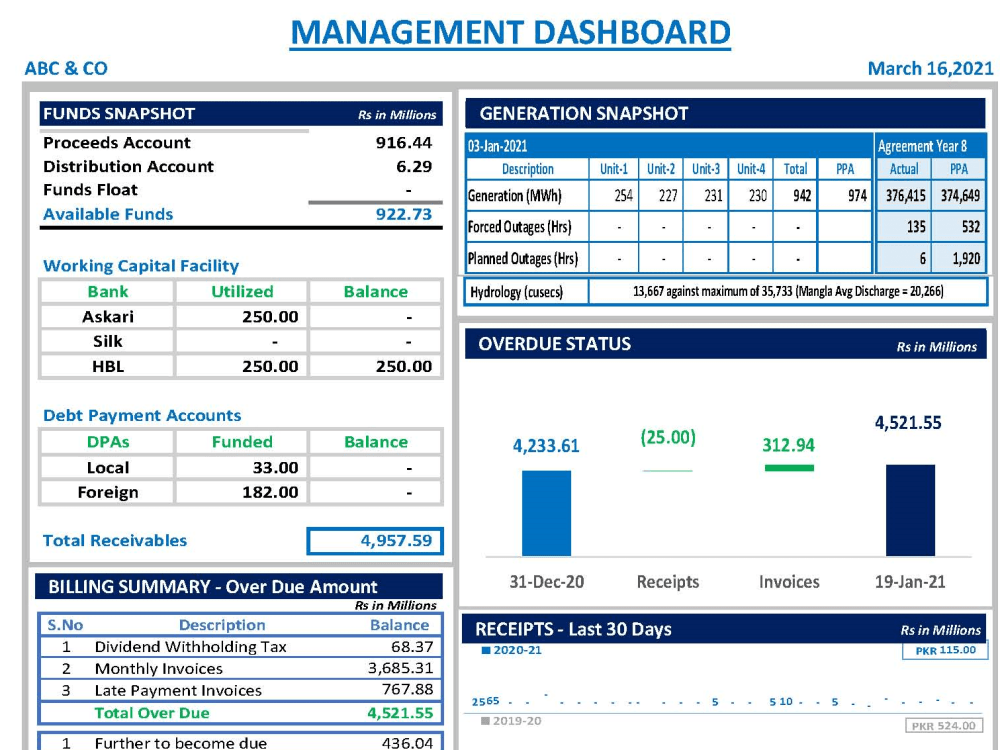
Task: Click Askari utilized 250.00 cell
Action: click(x=242, y=317)
